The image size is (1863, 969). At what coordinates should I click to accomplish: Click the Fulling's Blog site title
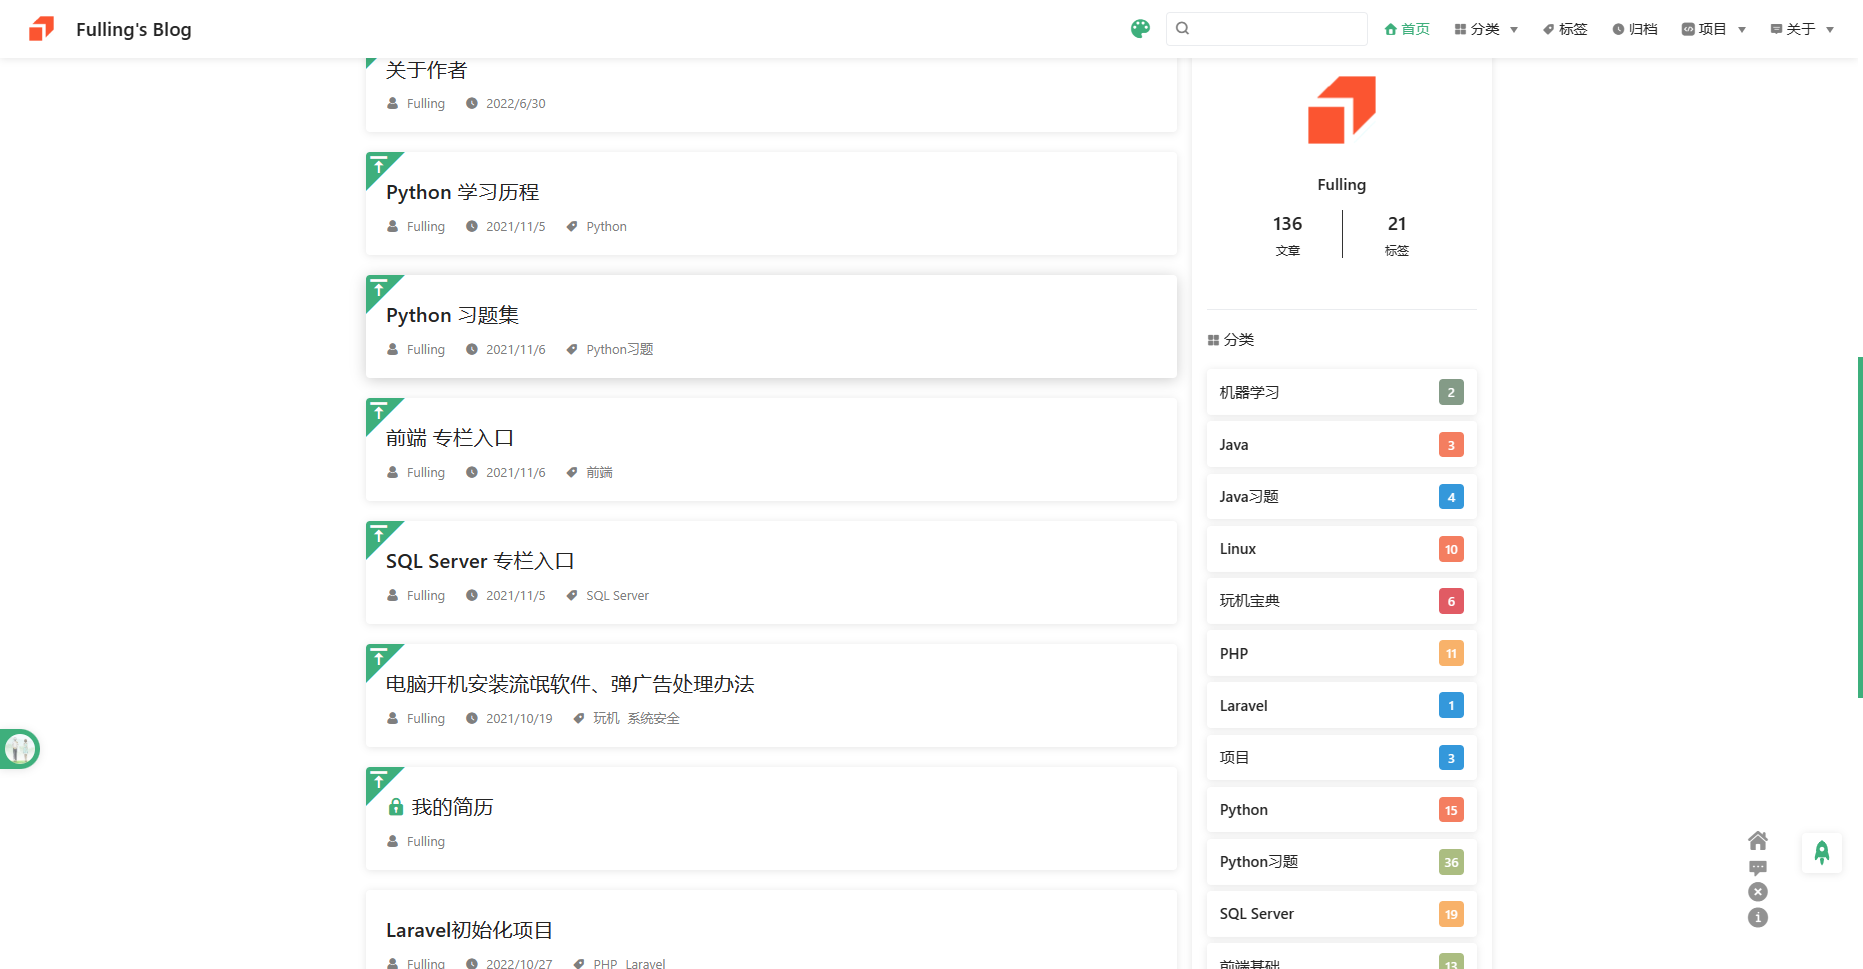[134, 29]
